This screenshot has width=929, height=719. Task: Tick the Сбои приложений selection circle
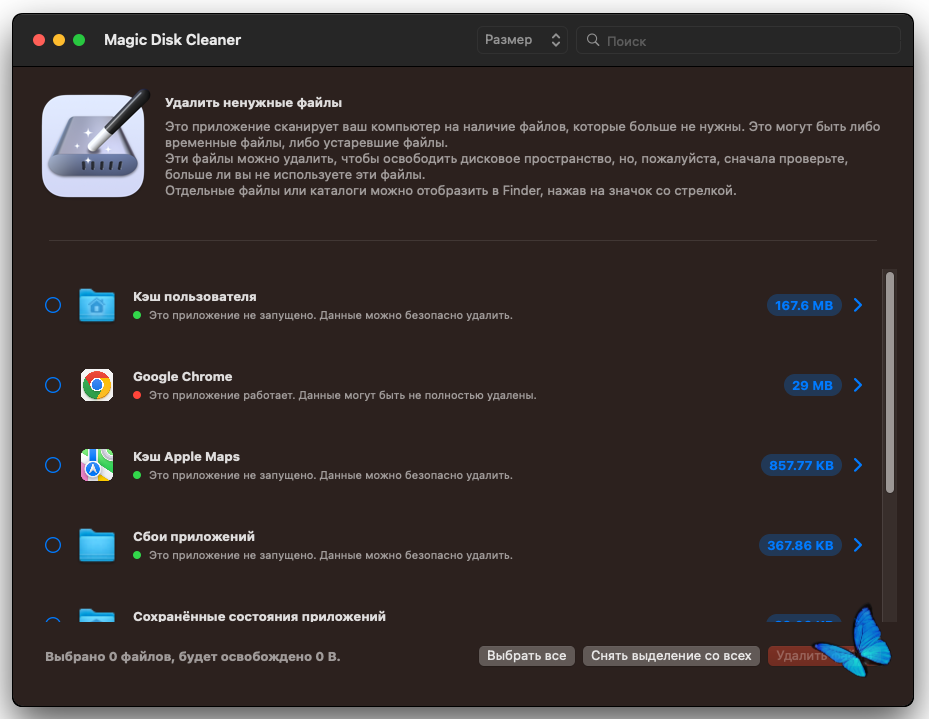coord(53,545)
